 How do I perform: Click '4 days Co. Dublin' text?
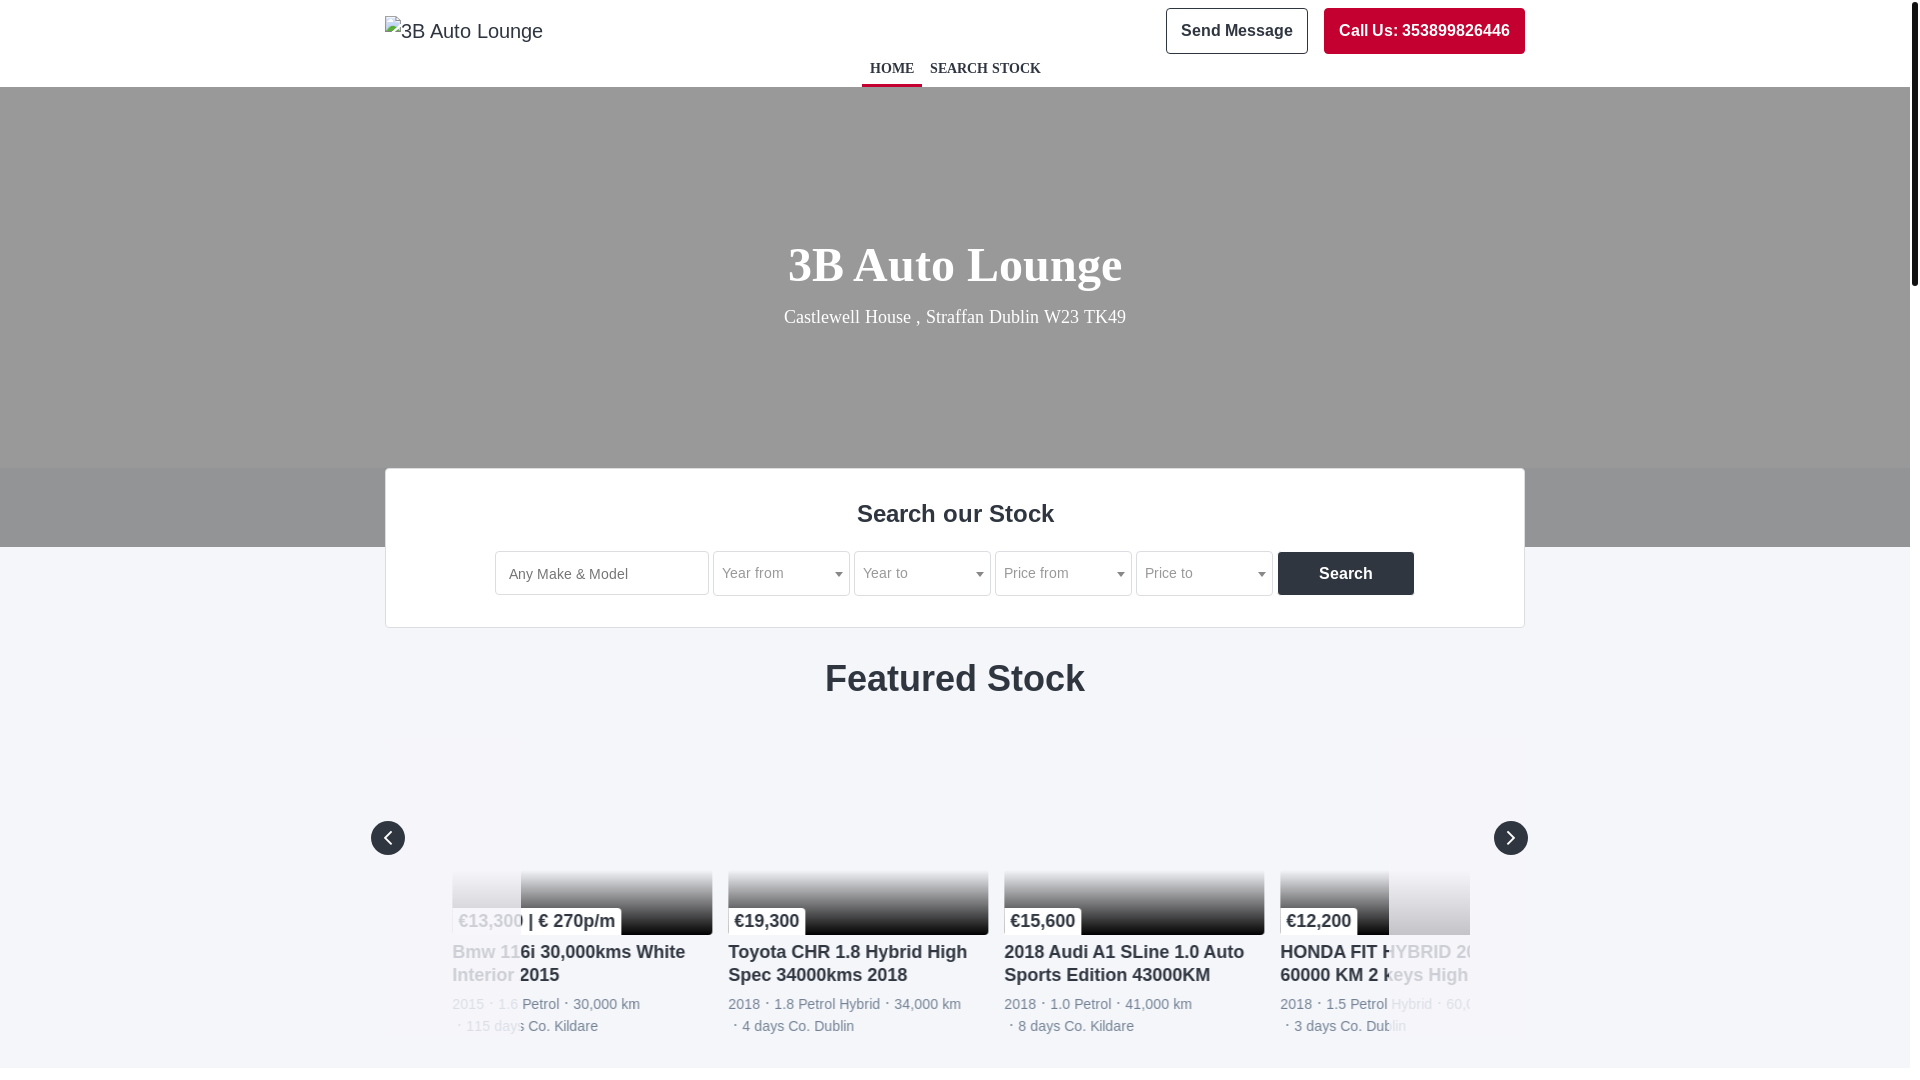798,1026
